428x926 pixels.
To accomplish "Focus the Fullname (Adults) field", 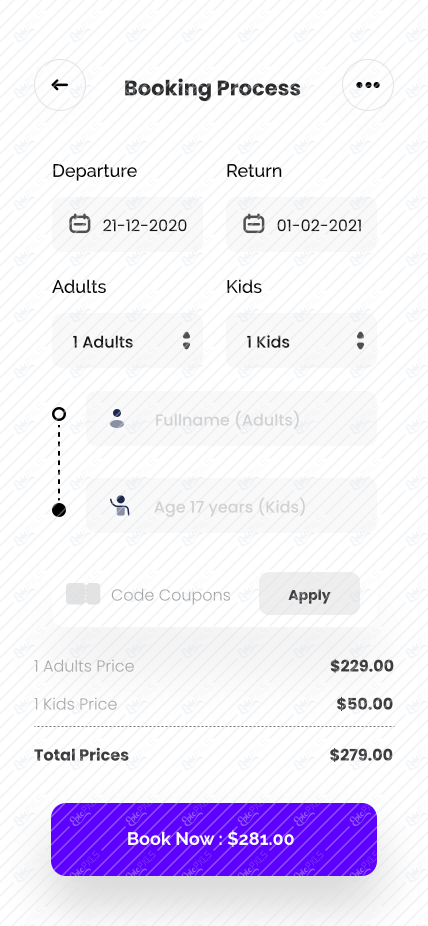I will tap(231, 419).
